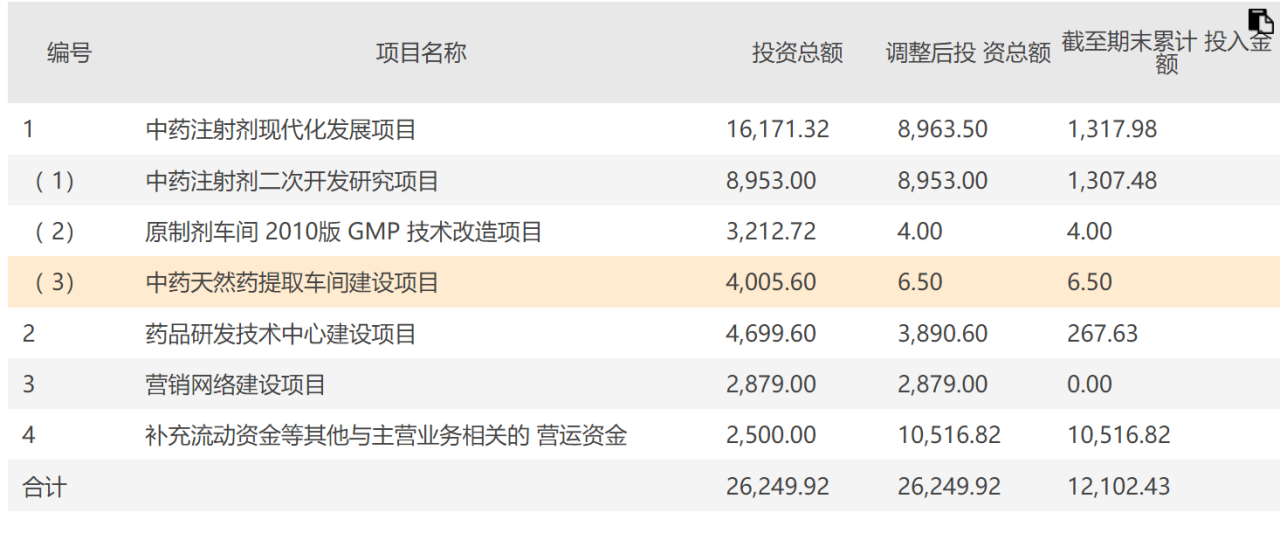Click the 投资总额 column header

point(797,54)
